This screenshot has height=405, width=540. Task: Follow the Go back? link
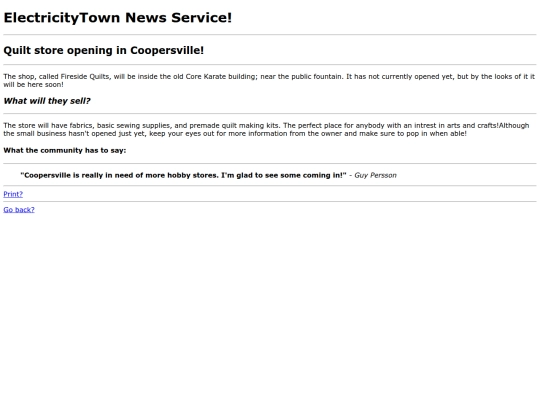coord(19,210)
